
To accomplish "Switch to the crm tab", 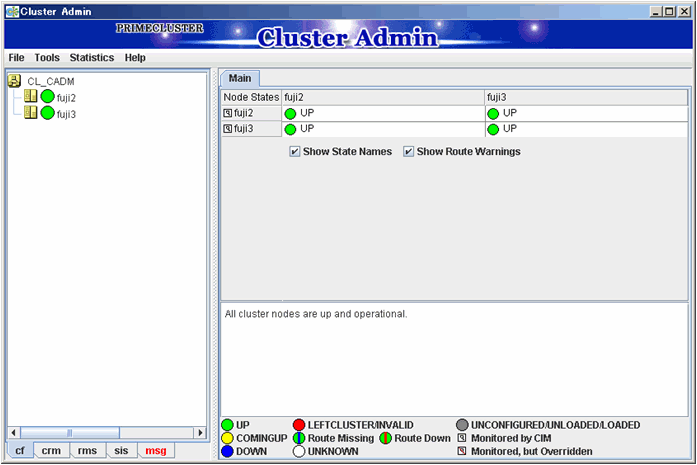I will (x=51, y=450).
